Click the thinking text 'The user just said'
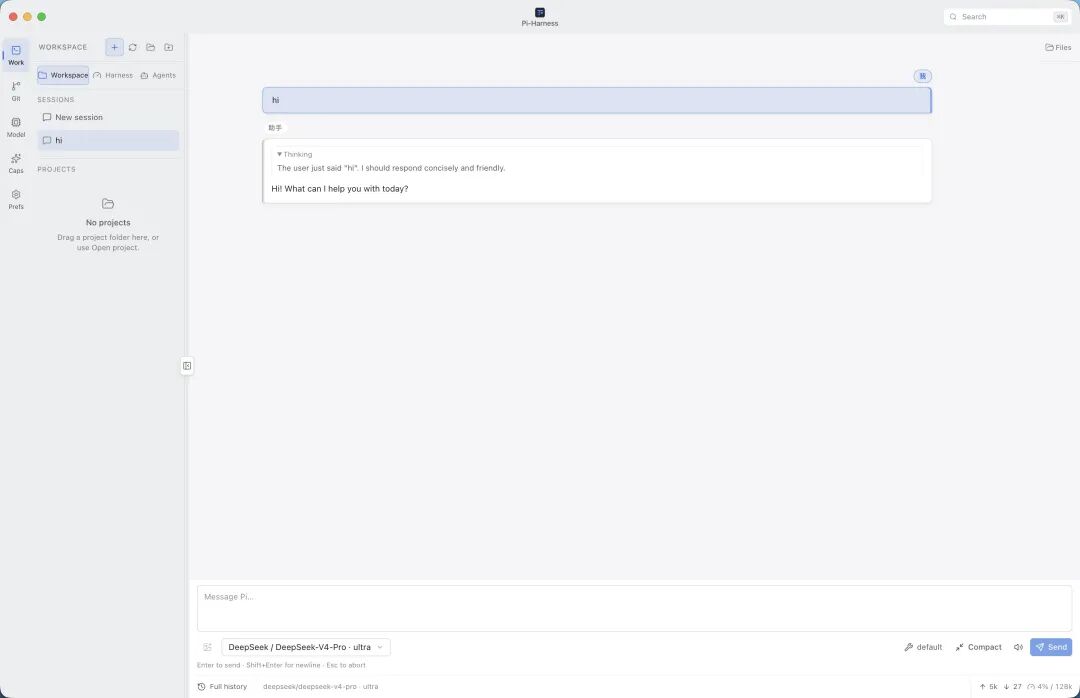 point(391,168)
